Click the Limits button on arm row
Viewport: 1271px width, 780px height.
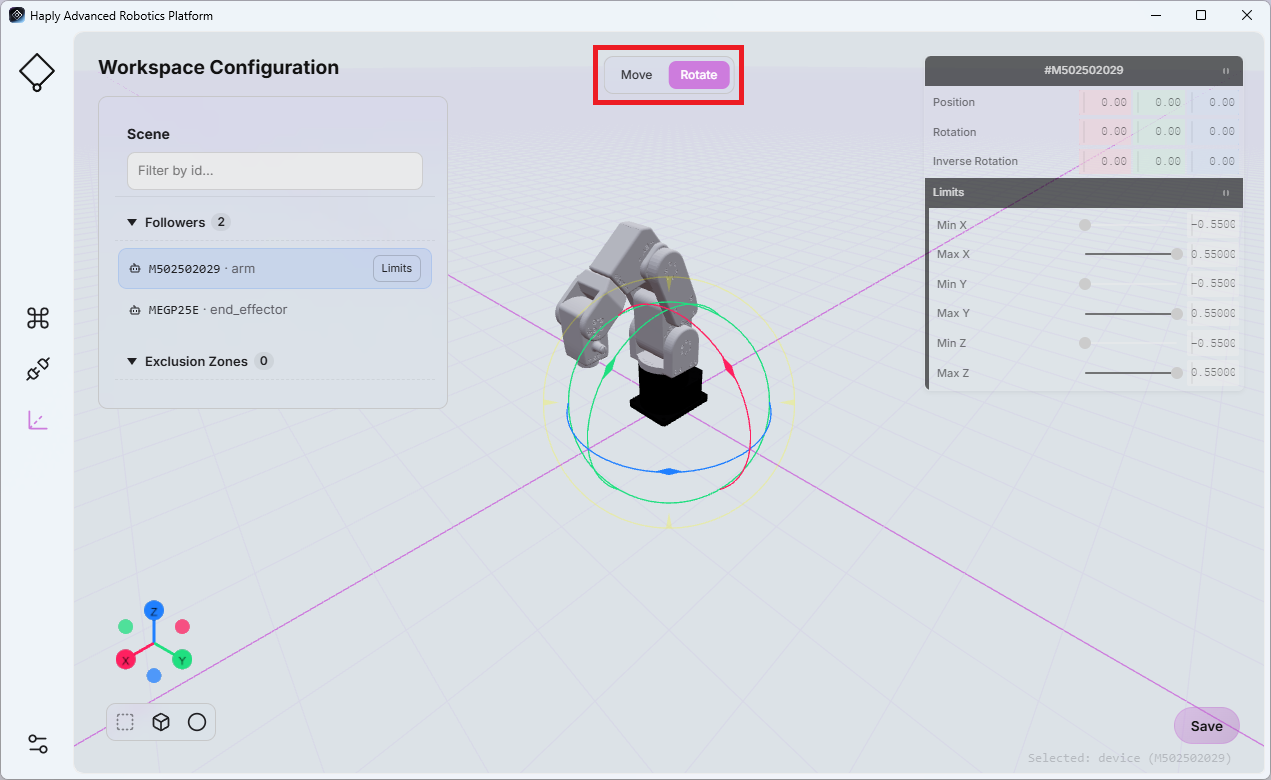tap(397, 268)
